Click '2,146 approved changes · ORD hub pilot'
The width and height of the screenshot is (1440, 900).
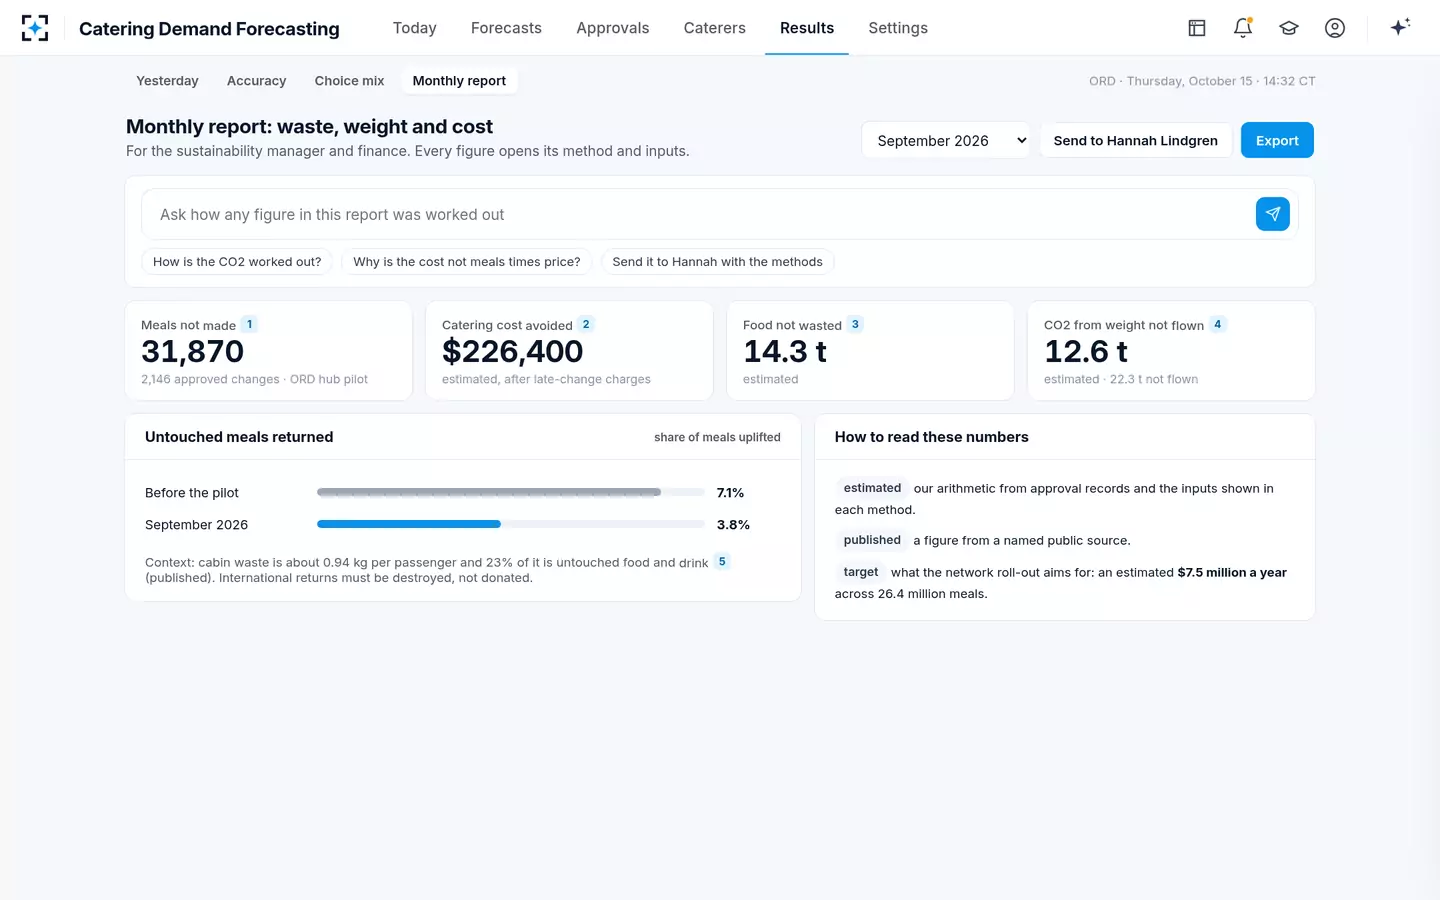tap(254, 379)
